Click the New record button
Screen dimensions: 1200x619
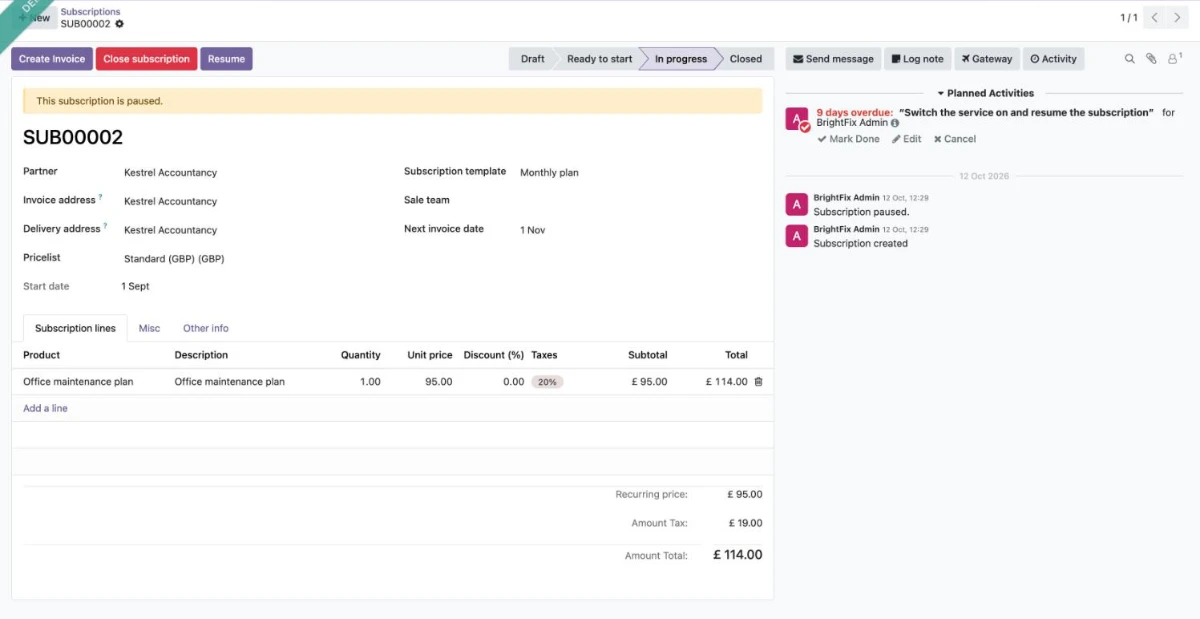point(34,17)
